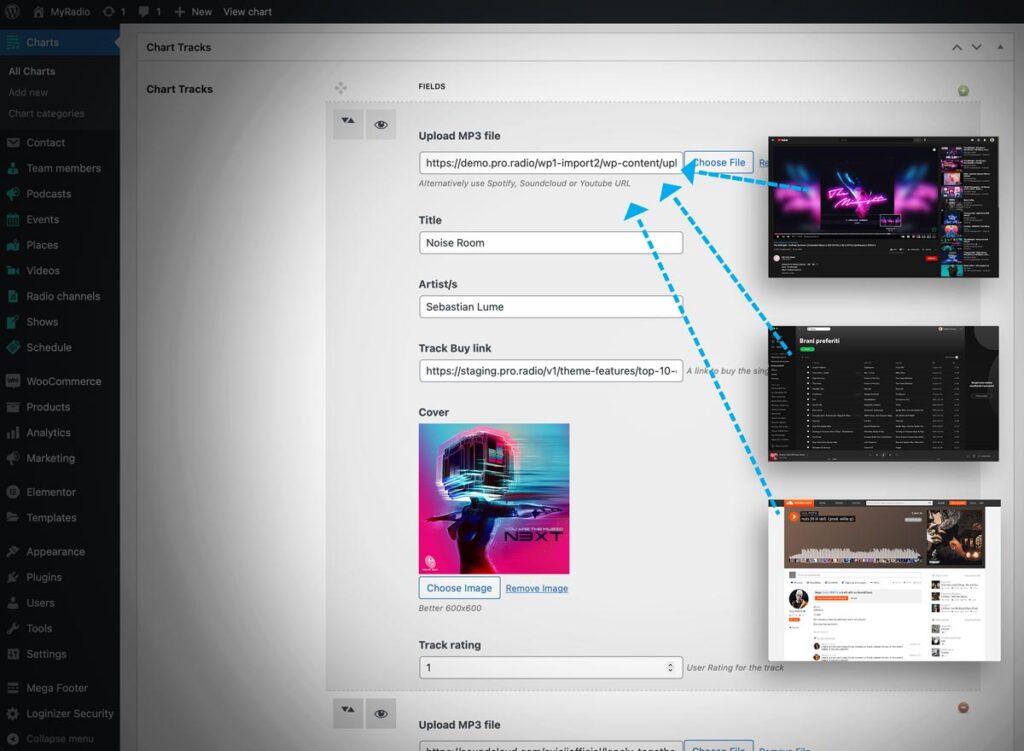Screen dimensions: 1024x751
Task: Select Chart categories submenu item
Action: point(46,114)
